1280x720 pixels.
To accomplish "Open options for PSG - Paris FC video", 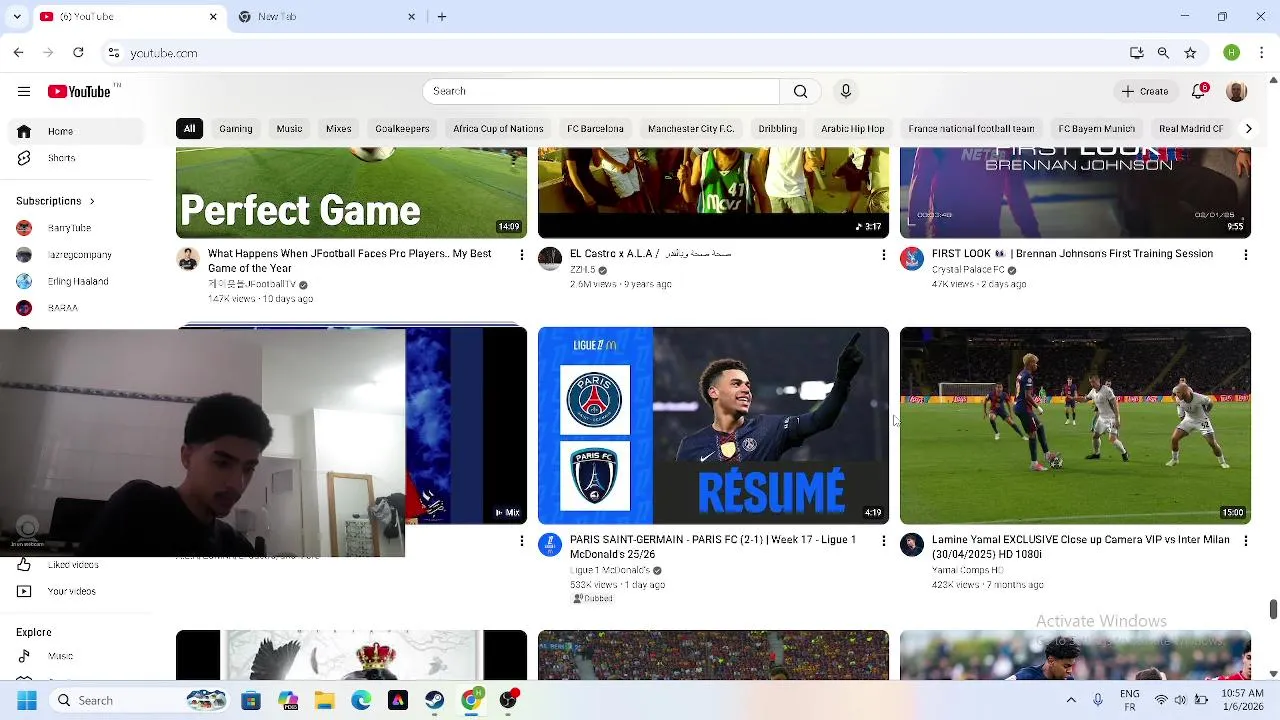I will [x=883, y=541].
